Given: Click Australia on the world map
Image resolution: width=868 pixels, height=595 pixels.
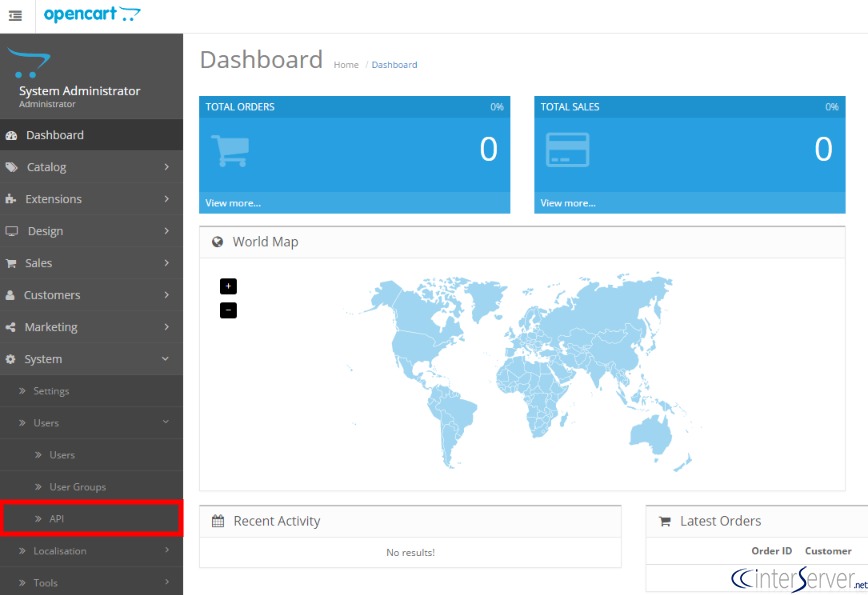Looking at the screenshot, I should click(x=650, y=434).
